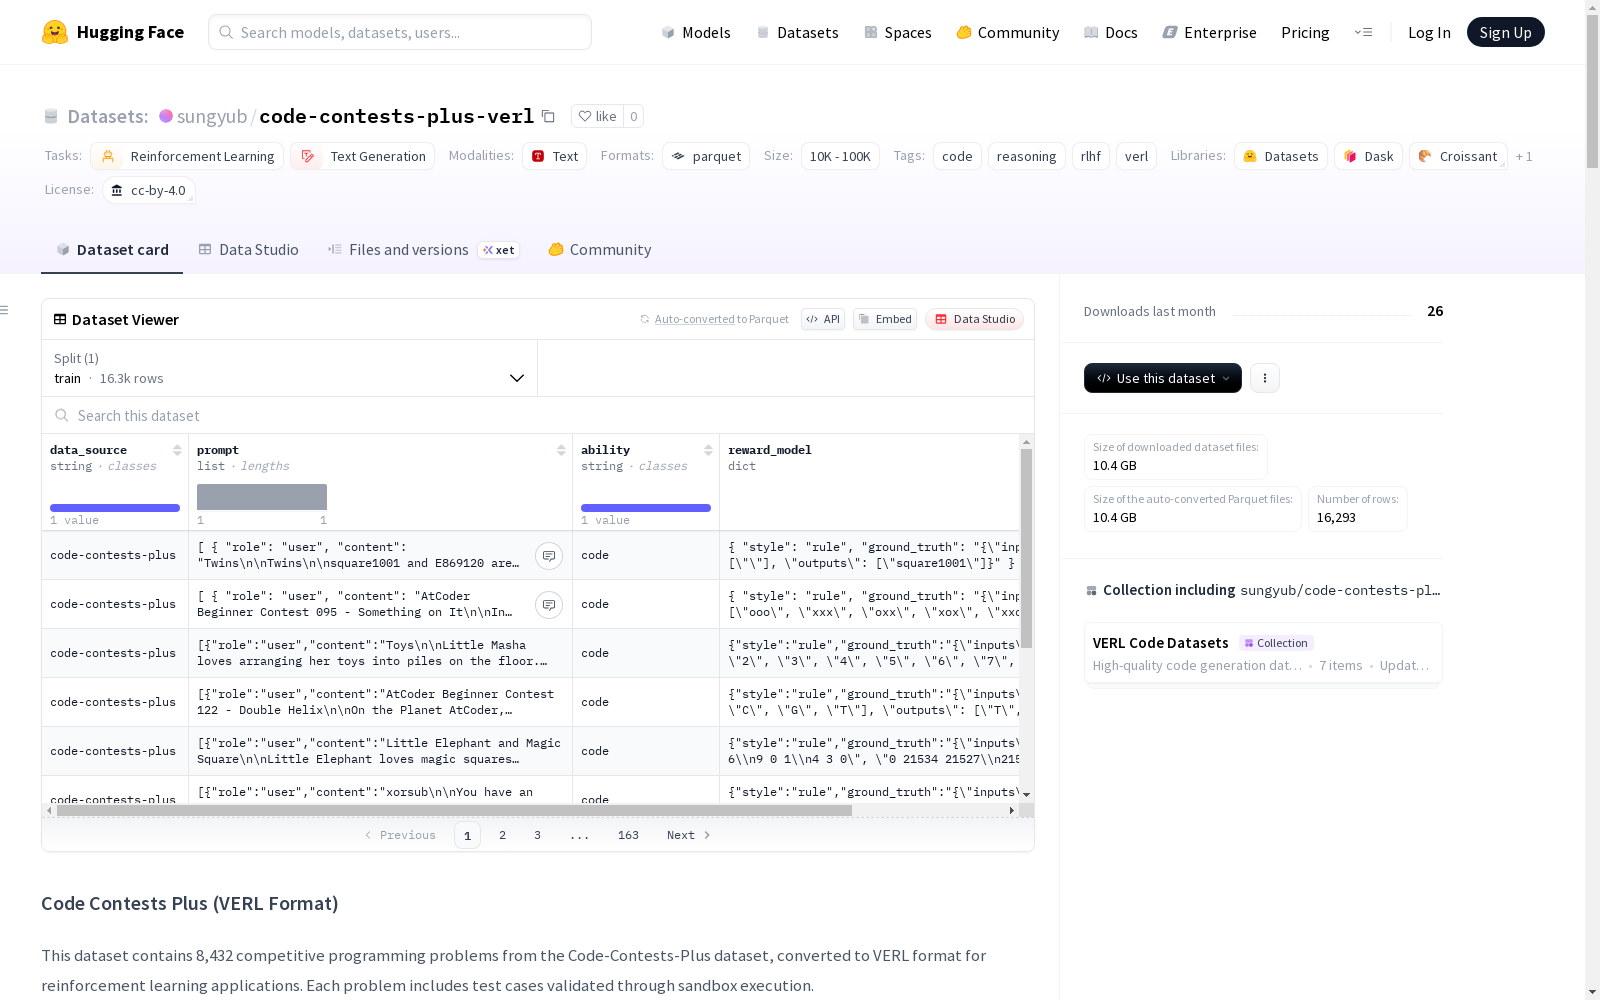Viewport: 1600px width, 1000px height.
Task: Click the rlhf tag
Action: pyautogui.click(x=1091, y=156)
